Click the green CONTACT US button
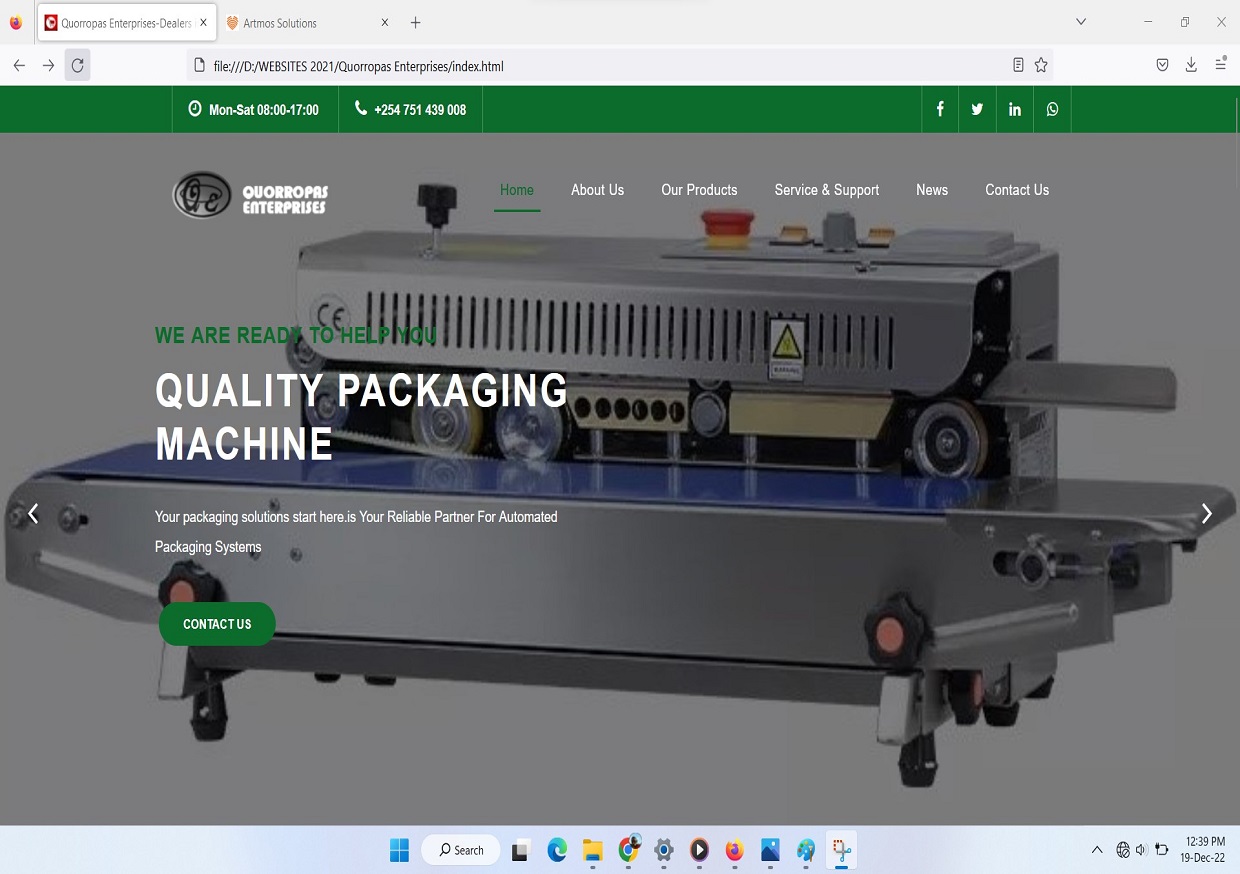 coord(217,624)
